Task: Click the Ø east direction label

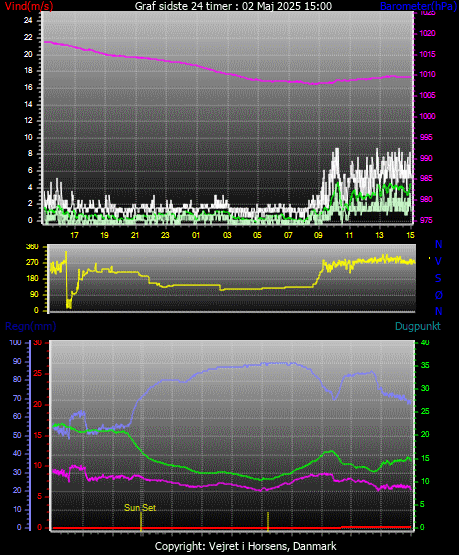Action: (438, 294)
